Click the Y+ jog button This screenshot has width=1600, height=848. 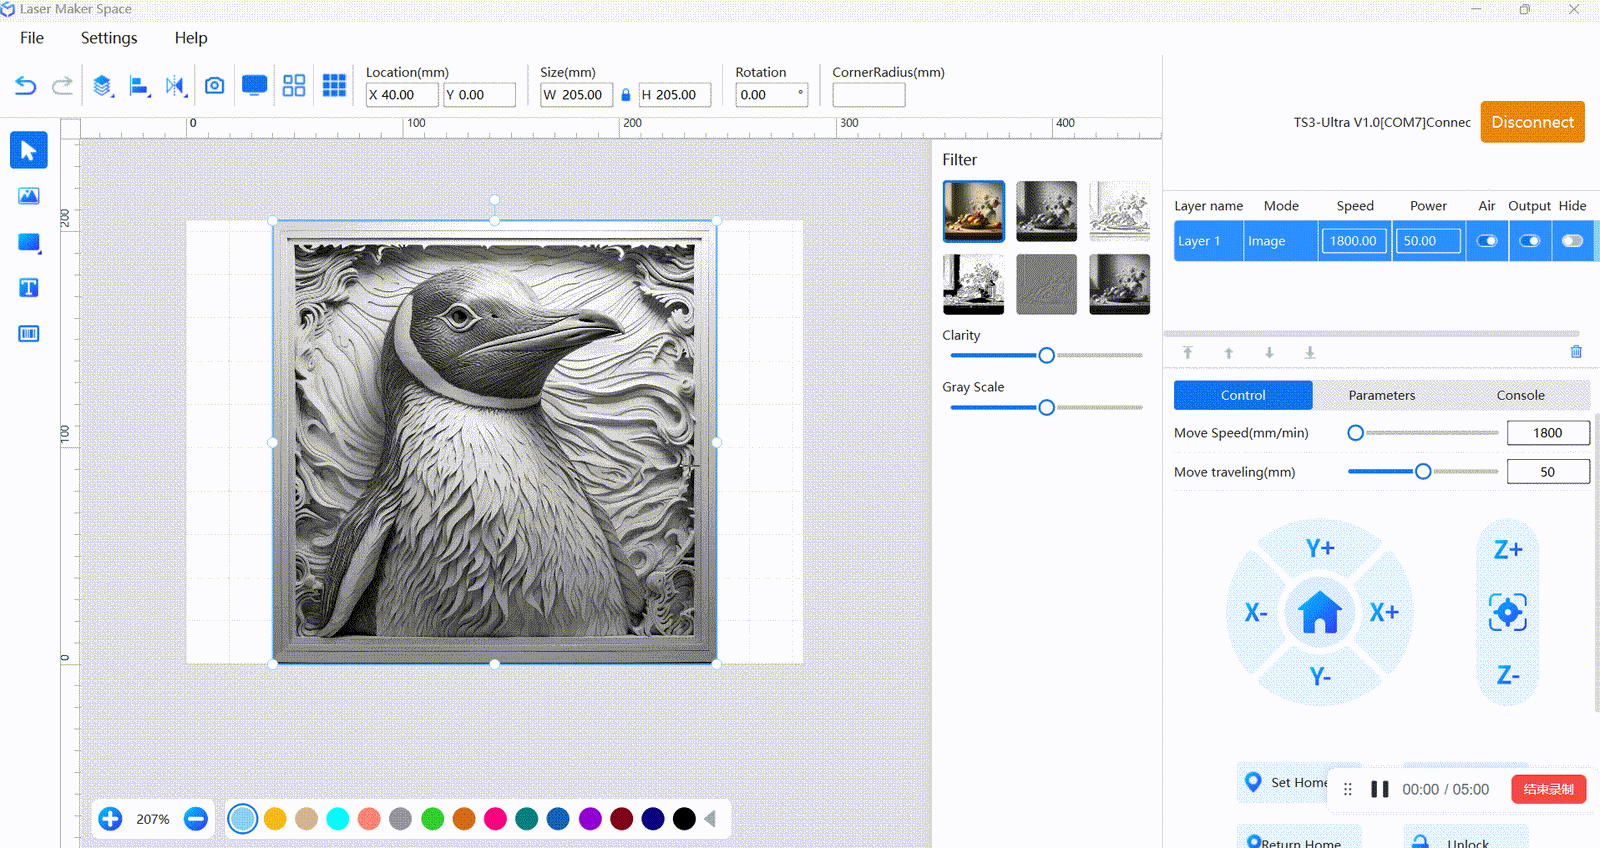[1320, 548]
